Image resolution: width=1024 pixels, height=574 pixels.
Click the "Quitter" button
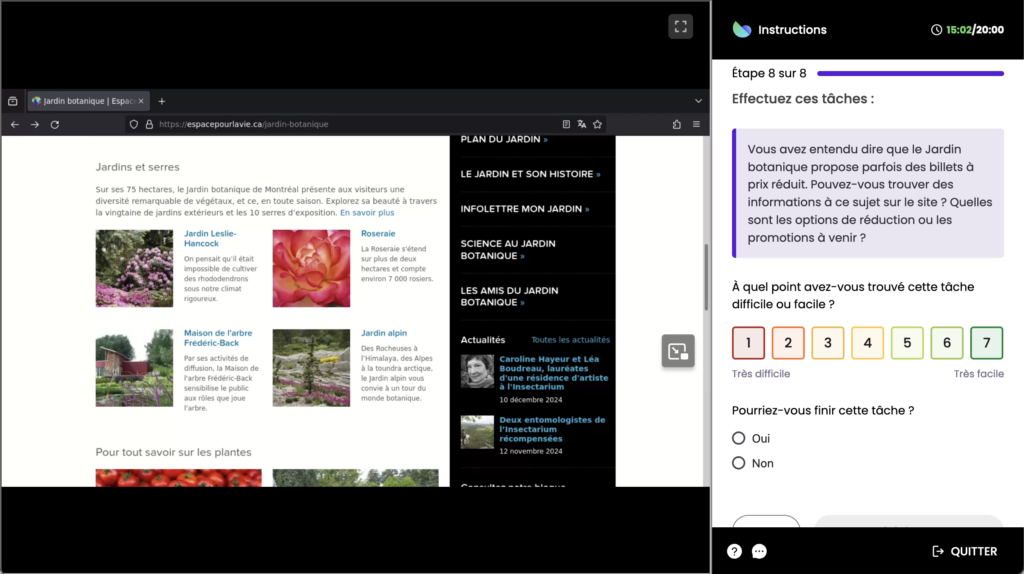964,551
